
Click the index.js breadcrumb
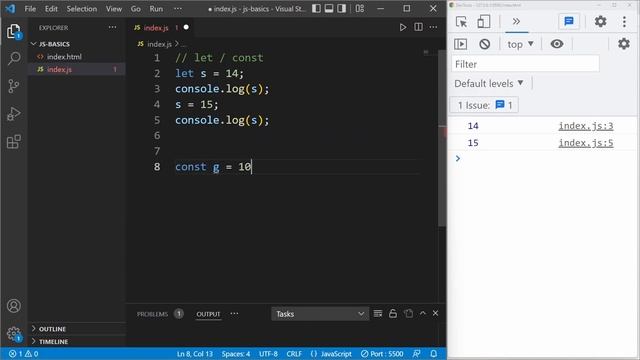159,44
